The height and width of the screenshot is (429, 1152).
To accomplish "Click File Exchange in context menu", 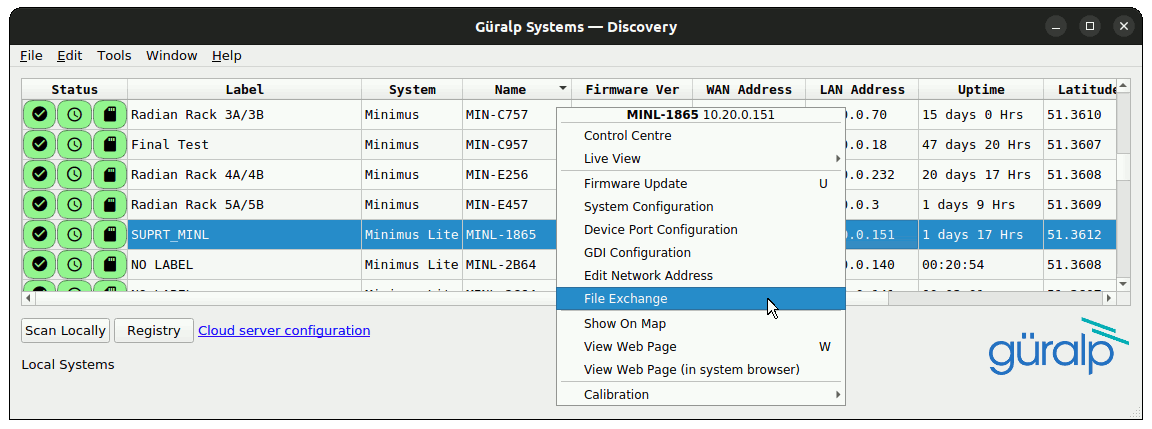I will [x=701, y=299].
